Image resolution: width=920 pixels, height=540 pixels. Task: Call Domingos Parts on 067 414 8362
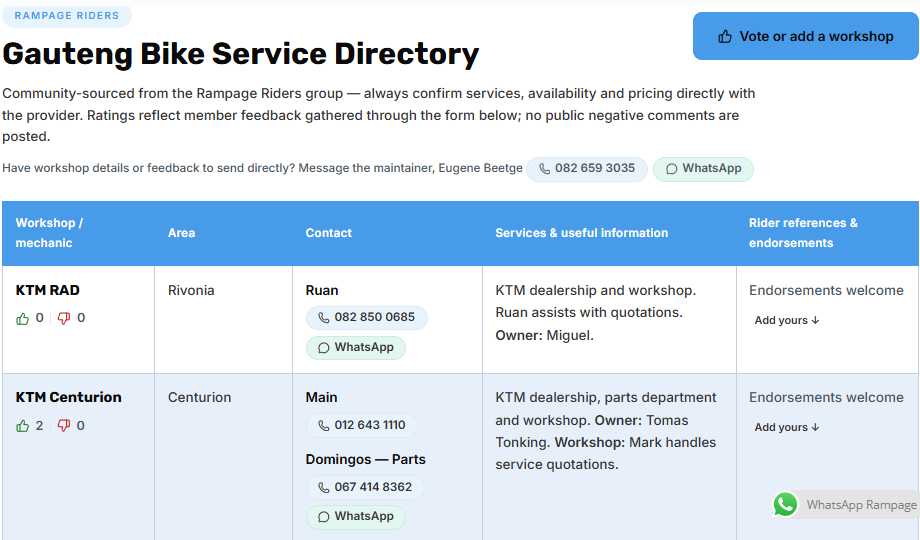pyautogui.click(x=365, y=487)
